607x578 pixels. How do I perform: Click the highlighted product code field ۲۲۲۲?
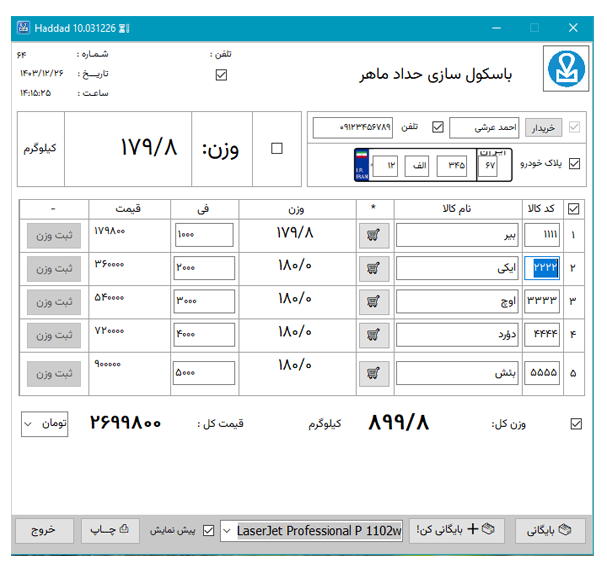pyautogui.click(x=542, y=268)
